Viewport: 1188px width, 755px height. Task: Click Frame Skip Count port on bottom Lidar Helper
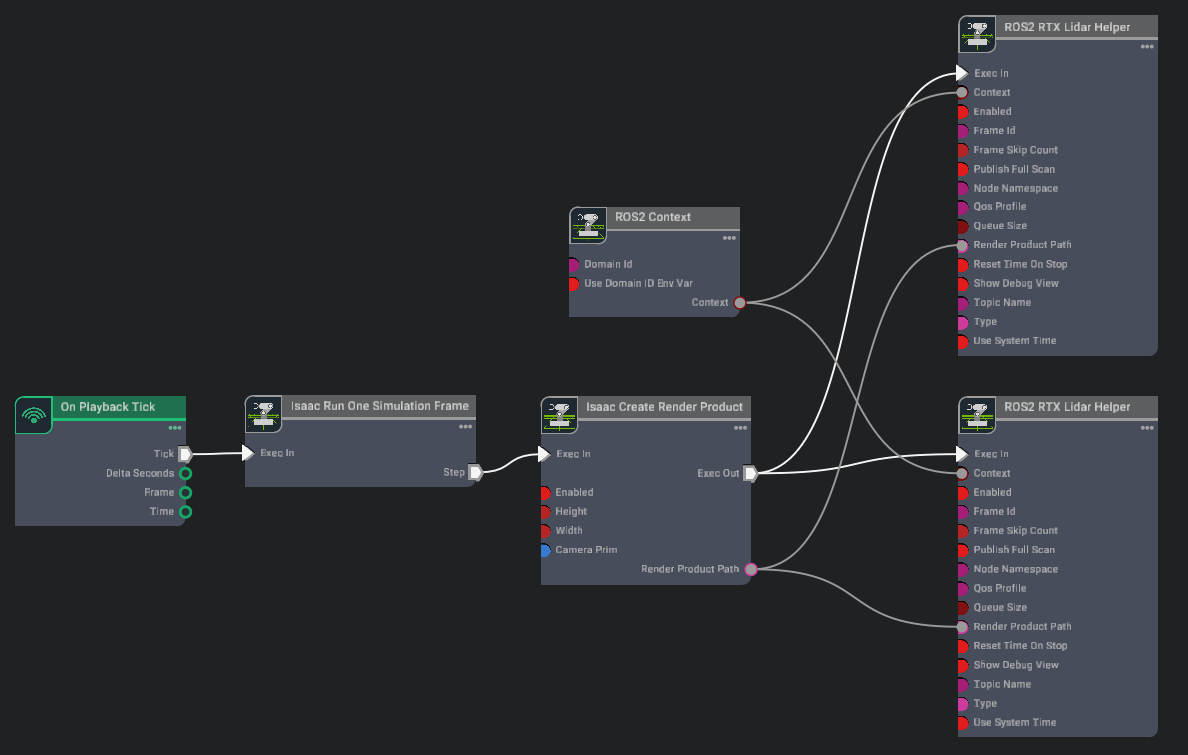[962, 531]
